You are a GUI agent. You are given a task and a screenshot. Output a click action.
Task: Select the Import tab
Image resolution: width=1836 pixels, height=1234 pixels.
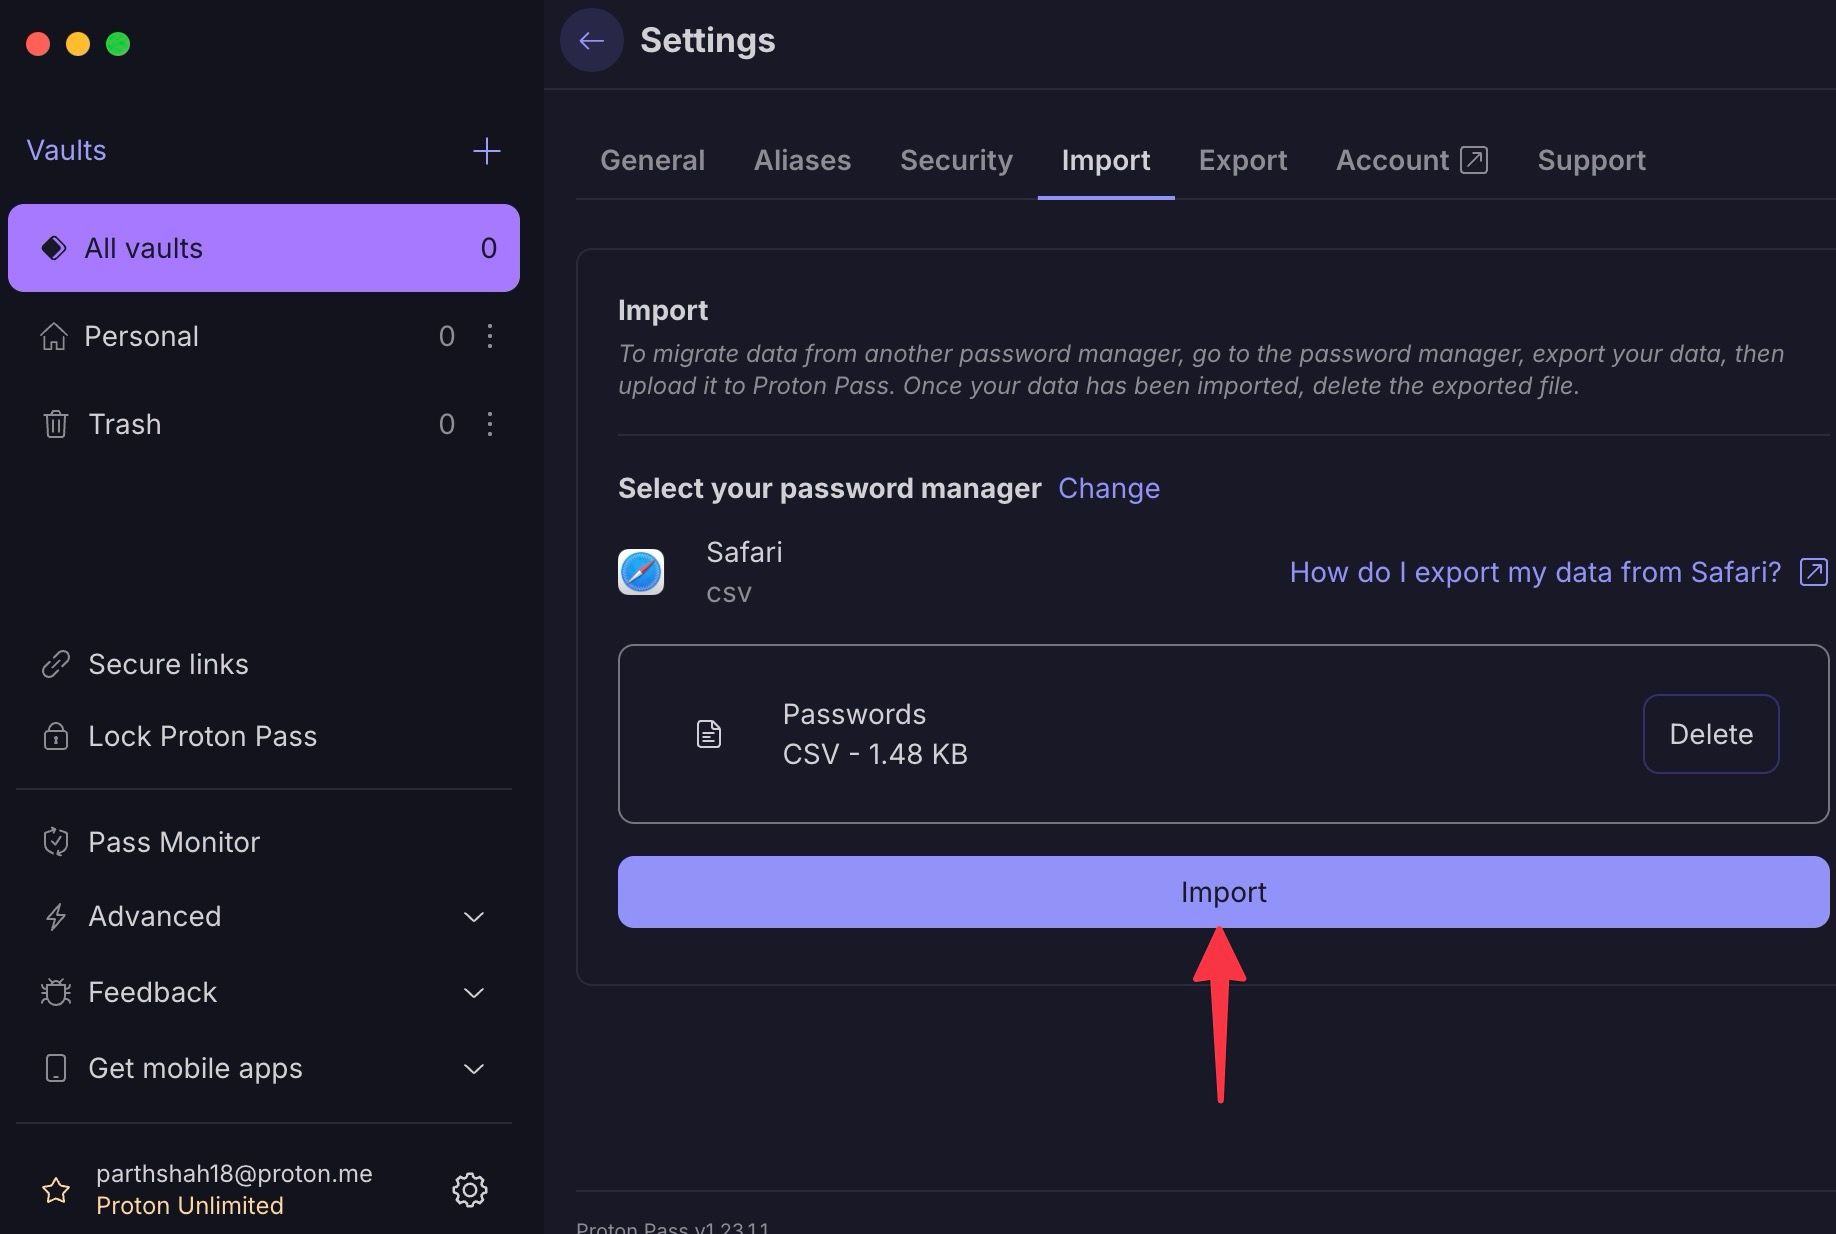[1106, 160]
